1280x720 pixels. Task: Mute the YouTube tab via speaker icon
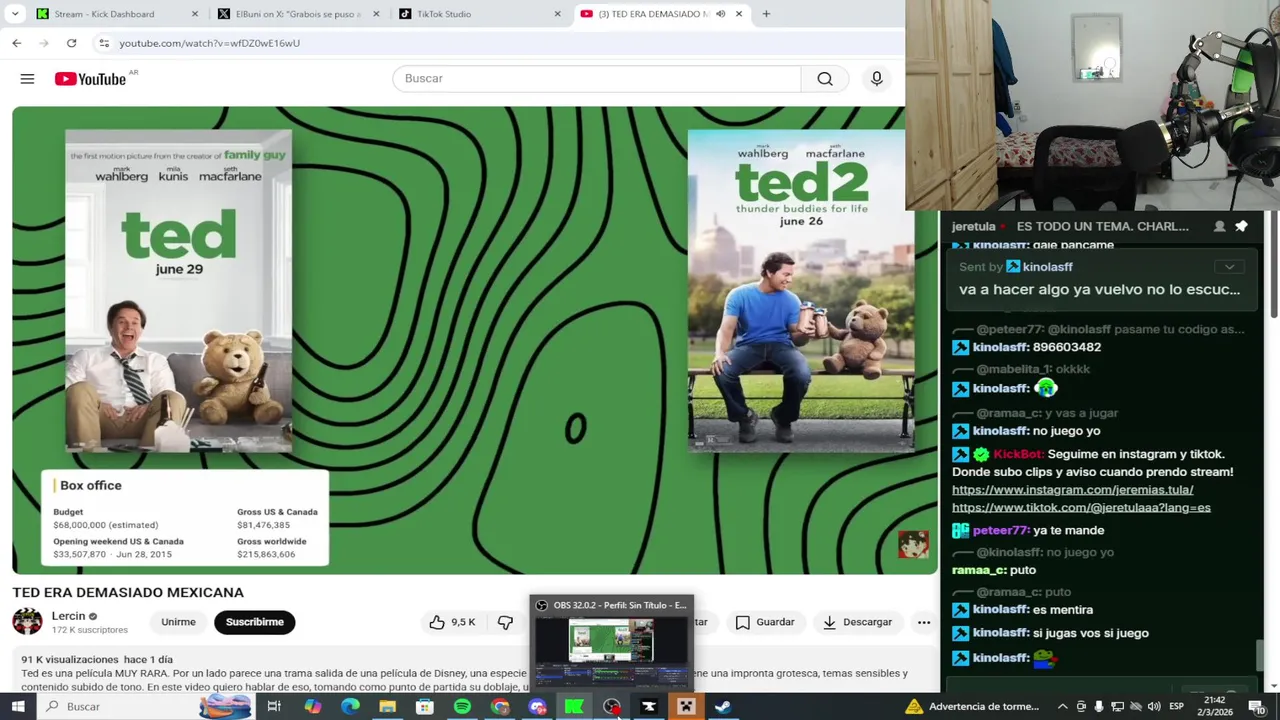720,14
